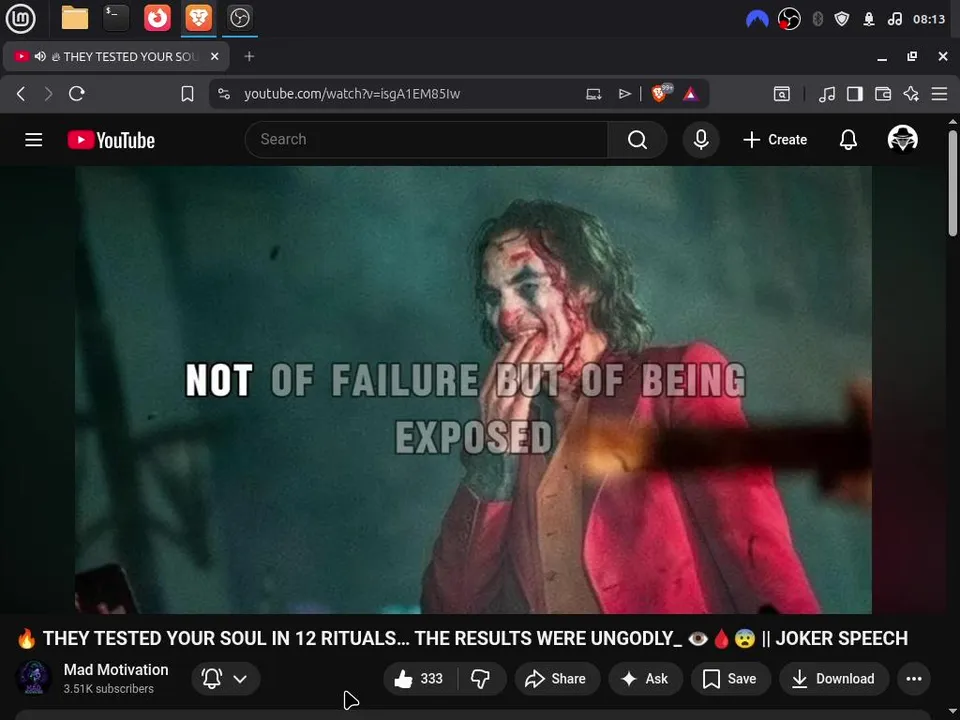Screen dimensions: 960x720
Task: Open the Leo AI sparkle icon
Action: click(911, 94)
